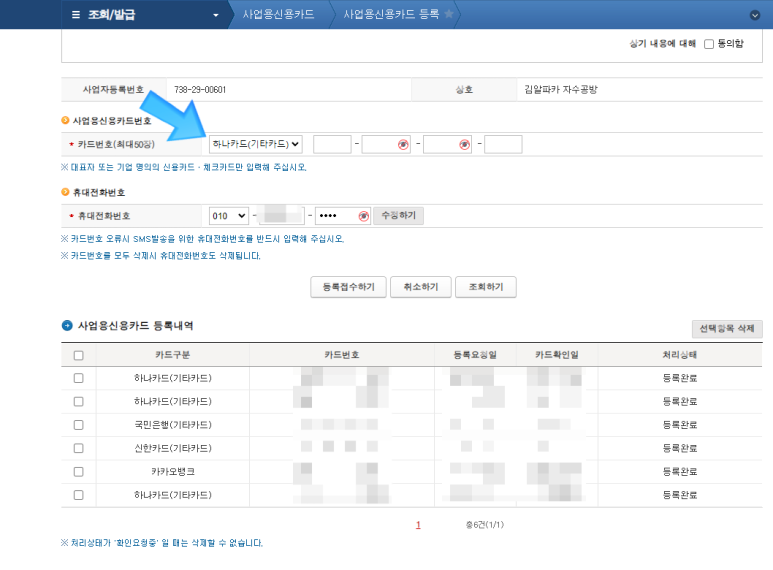Click the 카드번호 column header
773x570 pixels.
(x=342, y=355)
